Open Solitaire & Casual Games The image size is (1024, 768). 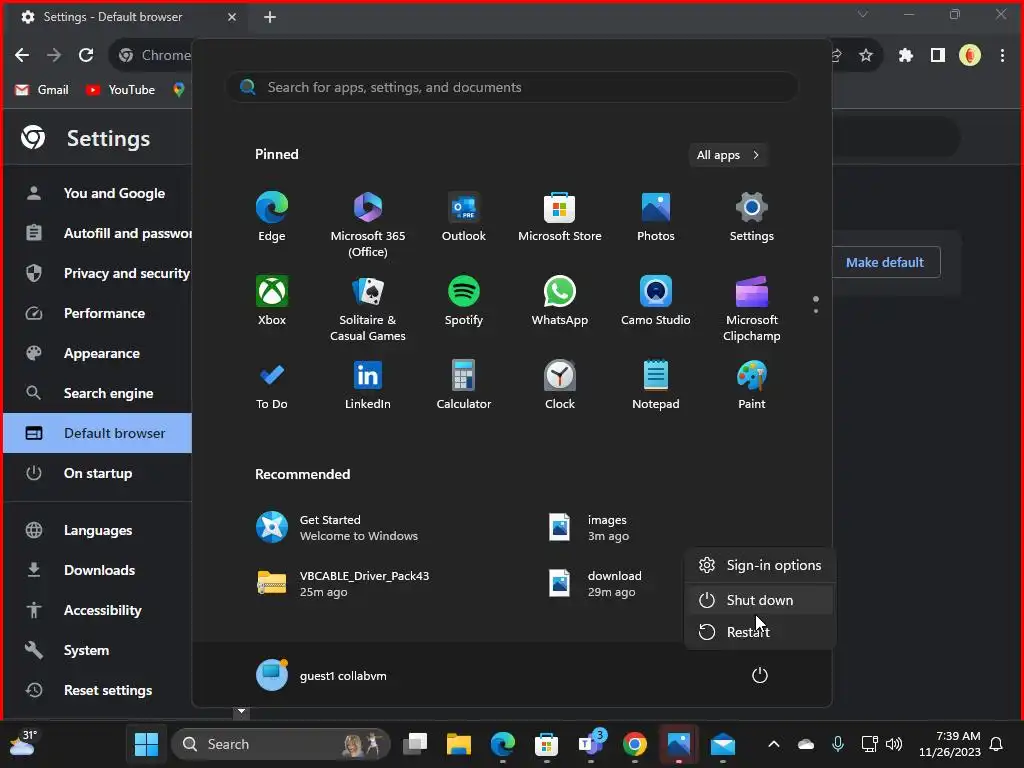[x=368, y=308]
